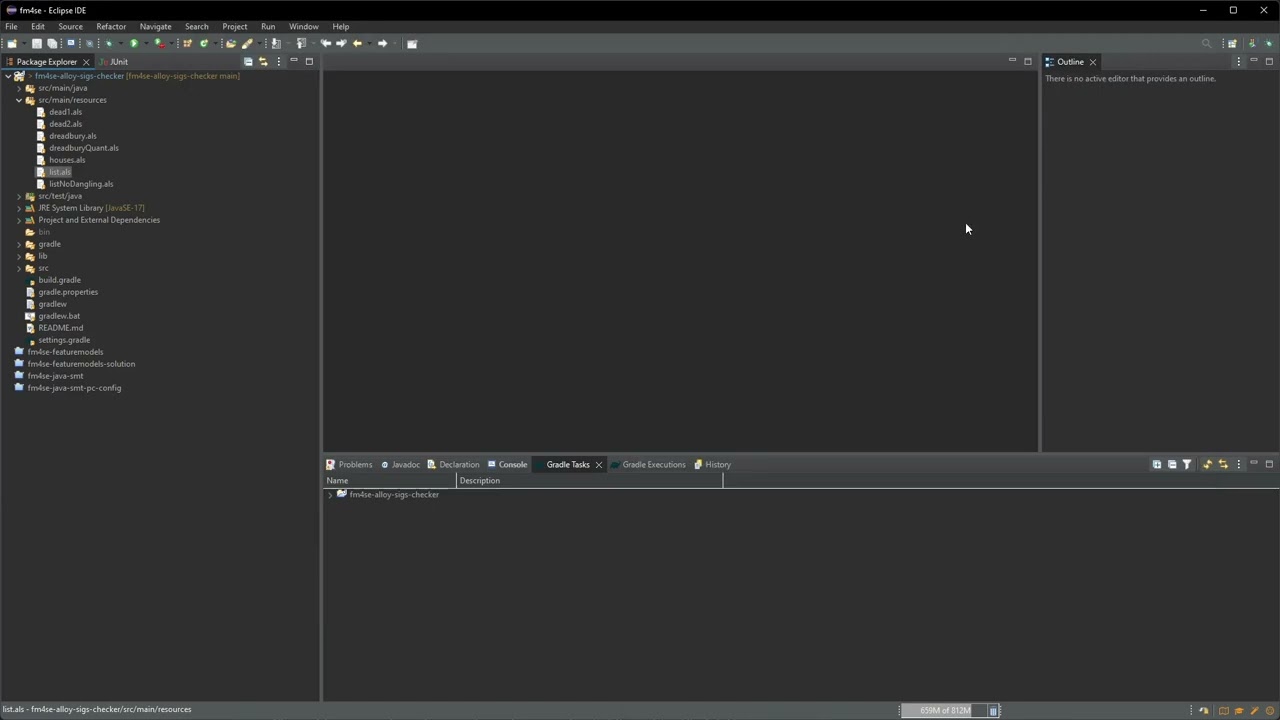Select build.gradle file
The image size is (1280, 720).
[x=59, y=280]
